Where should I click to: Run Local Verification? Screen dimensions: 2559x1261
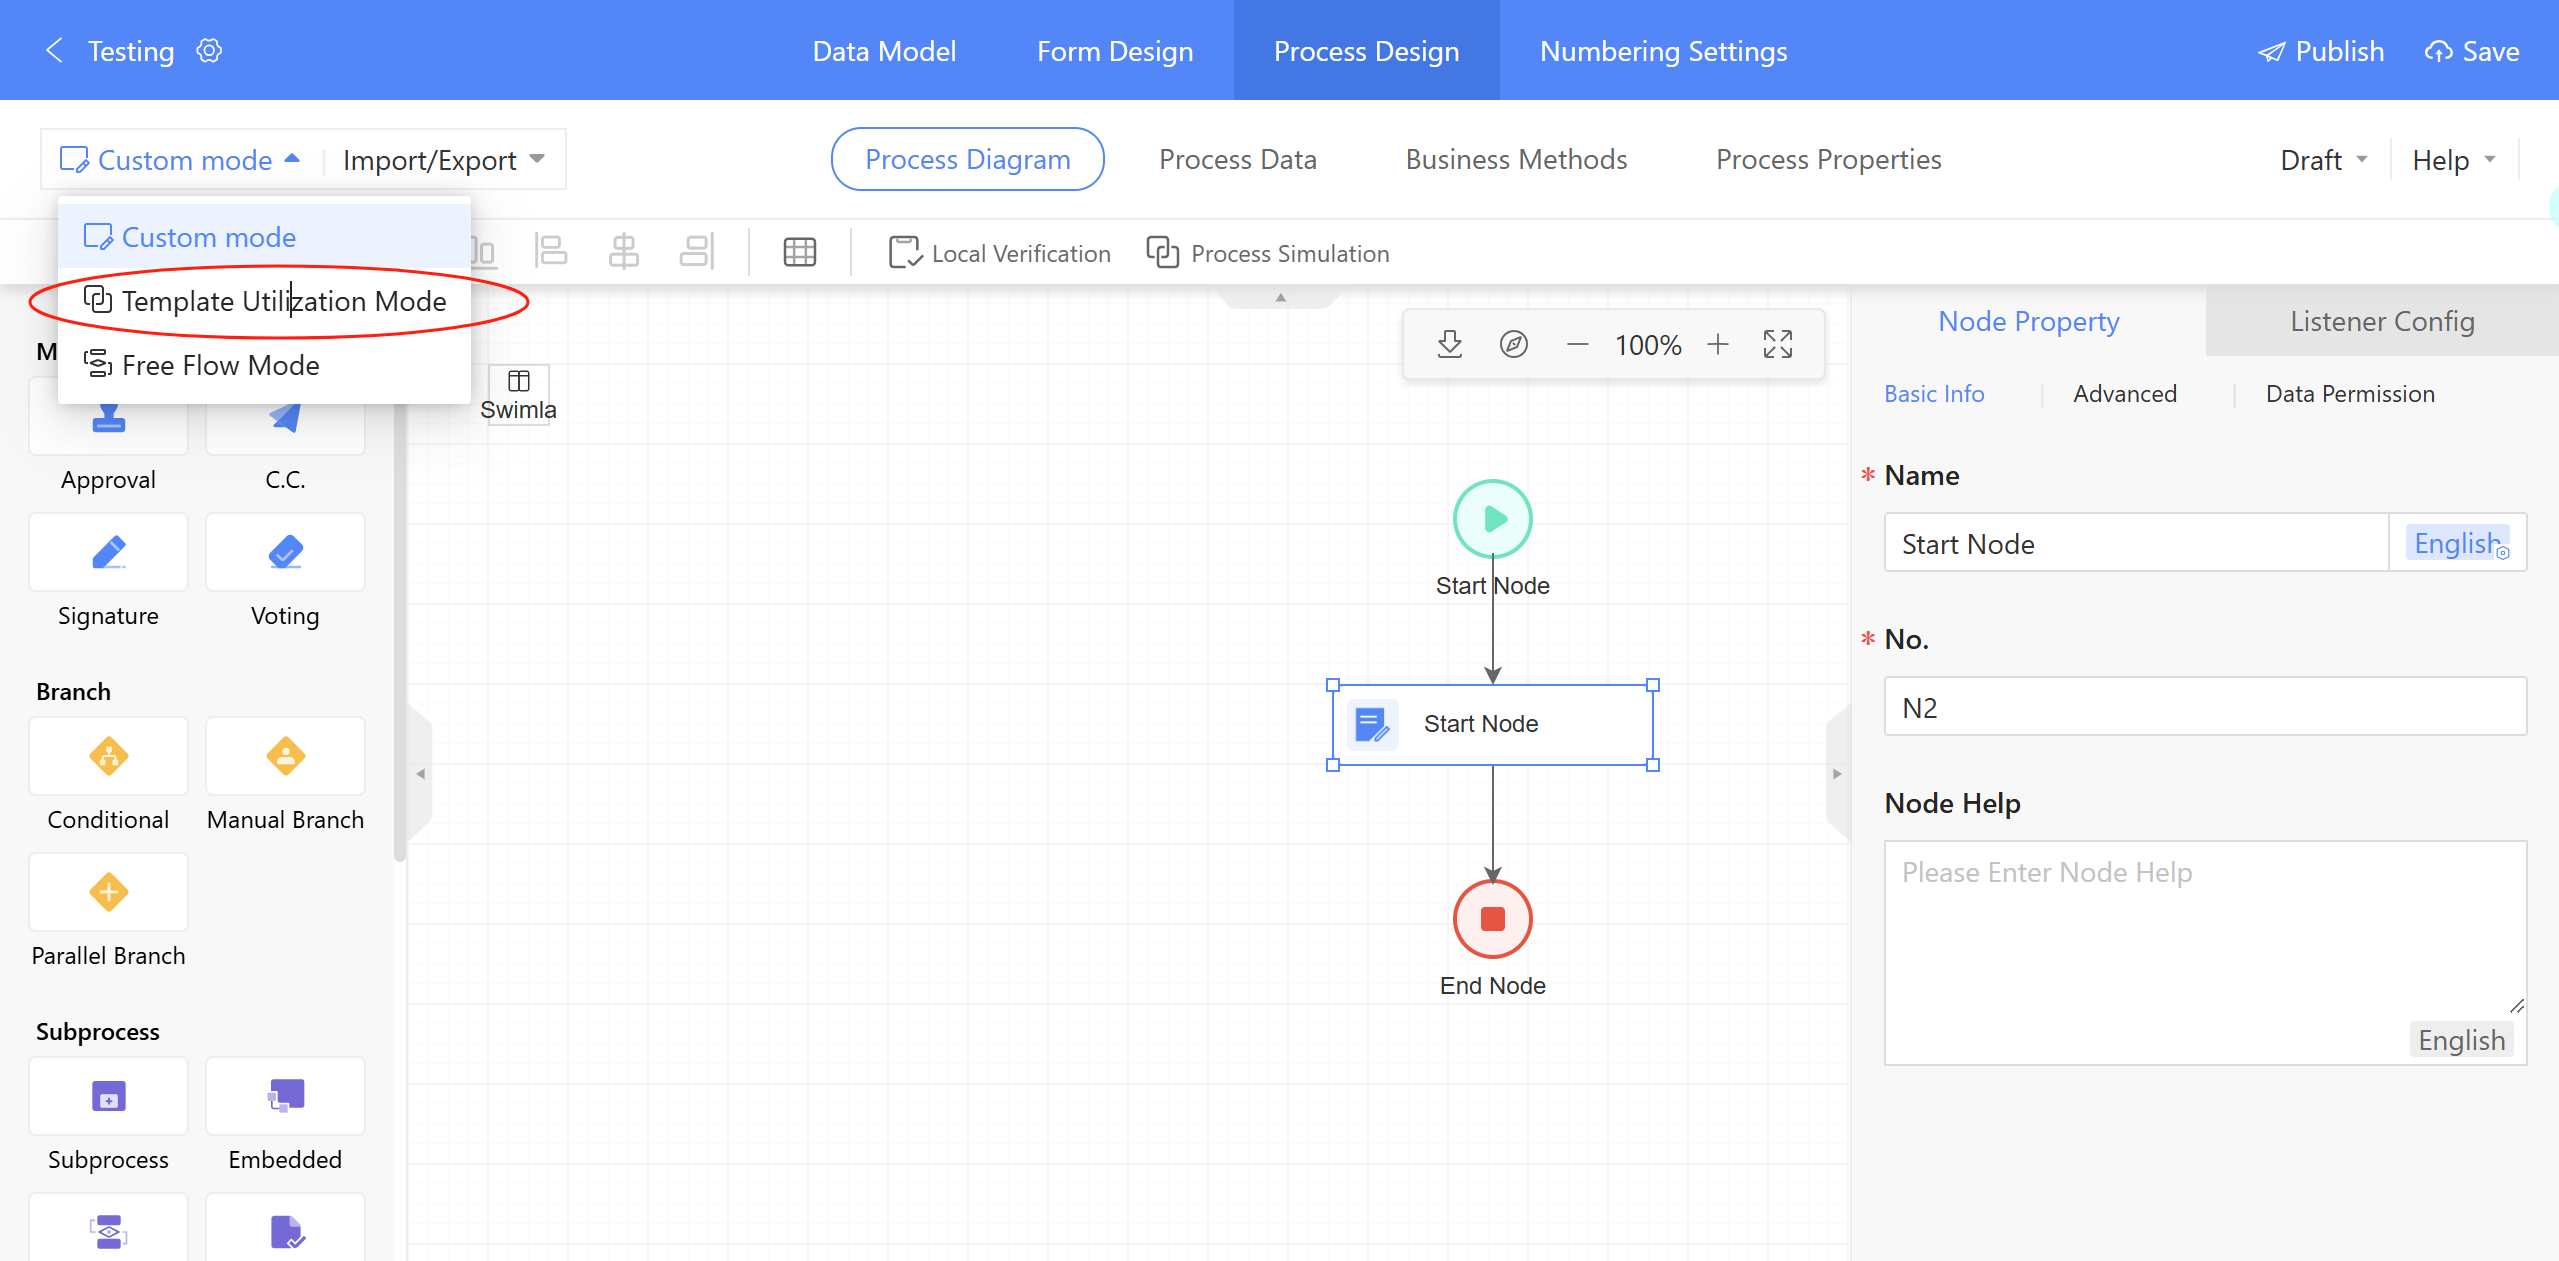(x=1000, y=253)
